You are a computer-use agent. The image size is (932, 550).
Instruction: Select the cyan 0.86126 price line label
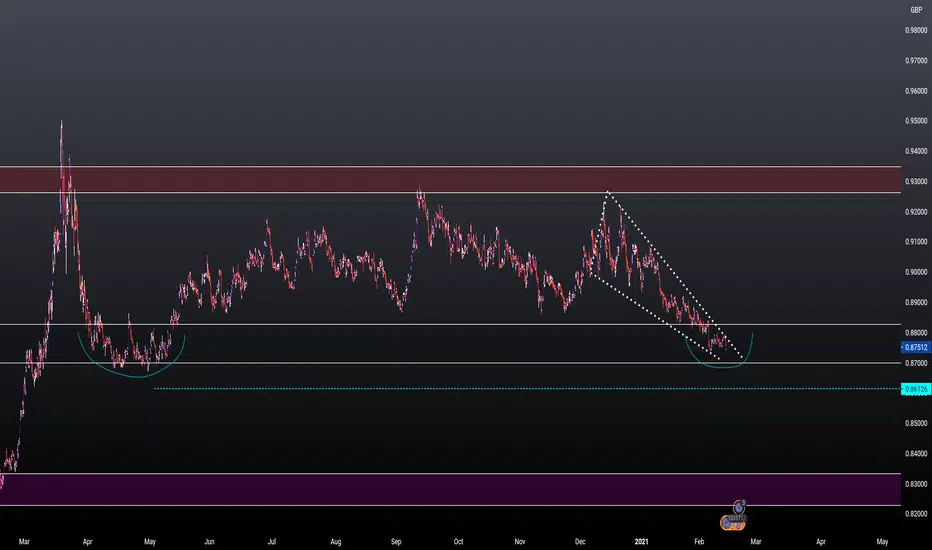point(916,389)
